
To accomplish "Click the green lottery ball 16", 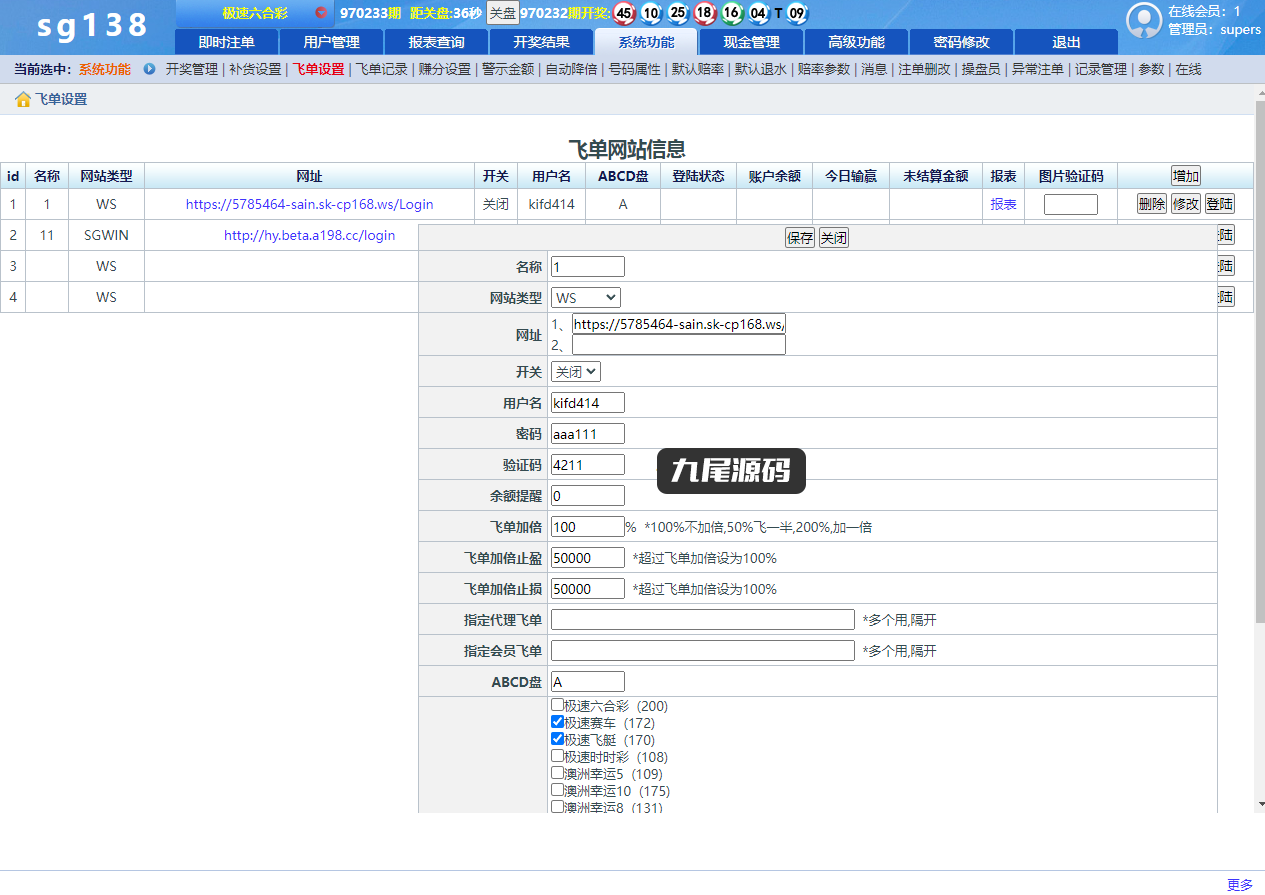I will (x=732, y=13).
